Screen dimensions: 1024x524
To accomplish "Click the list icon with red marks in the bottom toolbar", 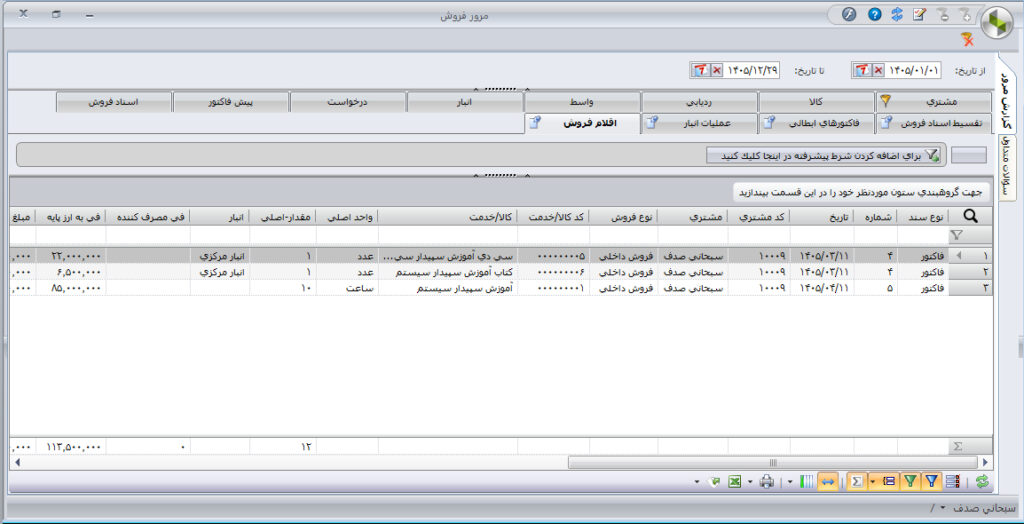I will tap(953, 482).
